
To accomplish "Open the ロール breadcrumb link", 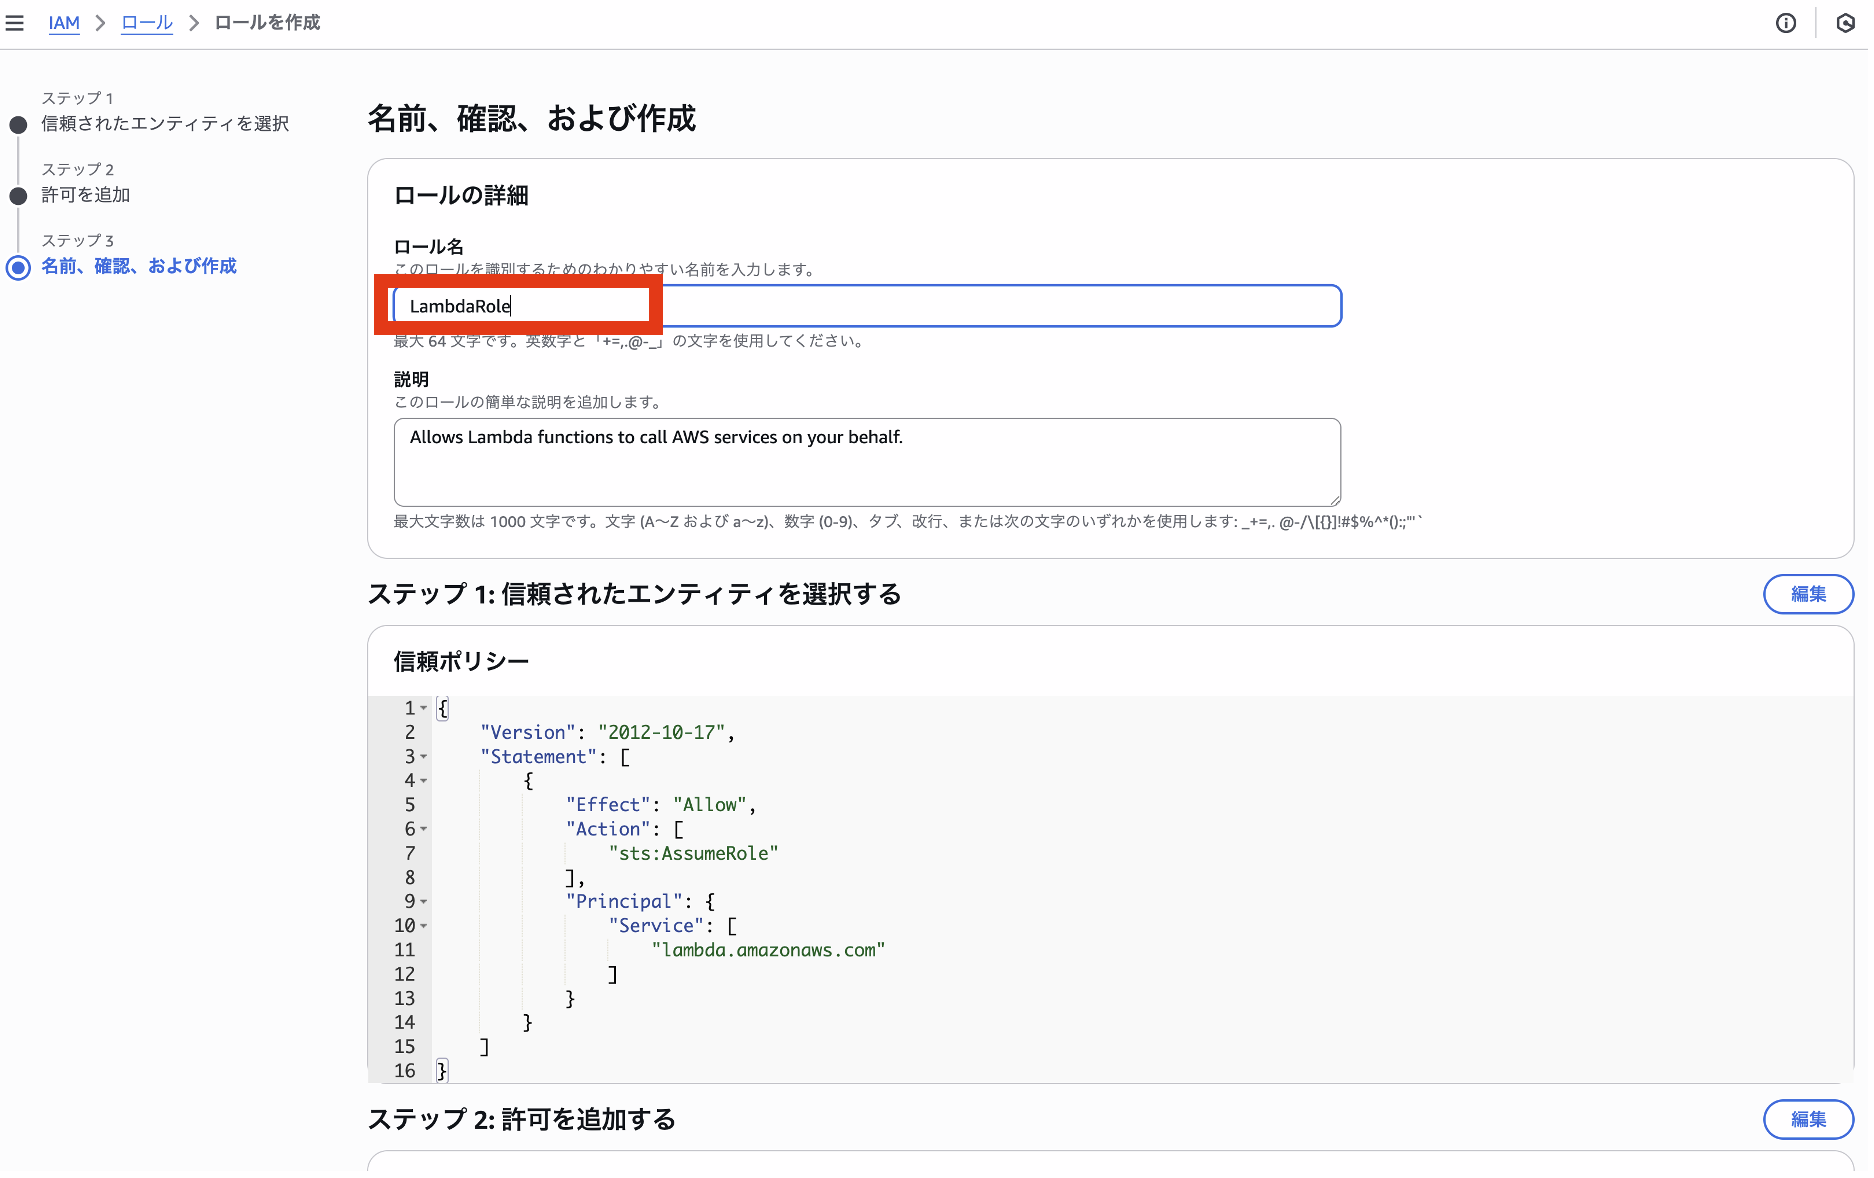I will pos(147,23).
